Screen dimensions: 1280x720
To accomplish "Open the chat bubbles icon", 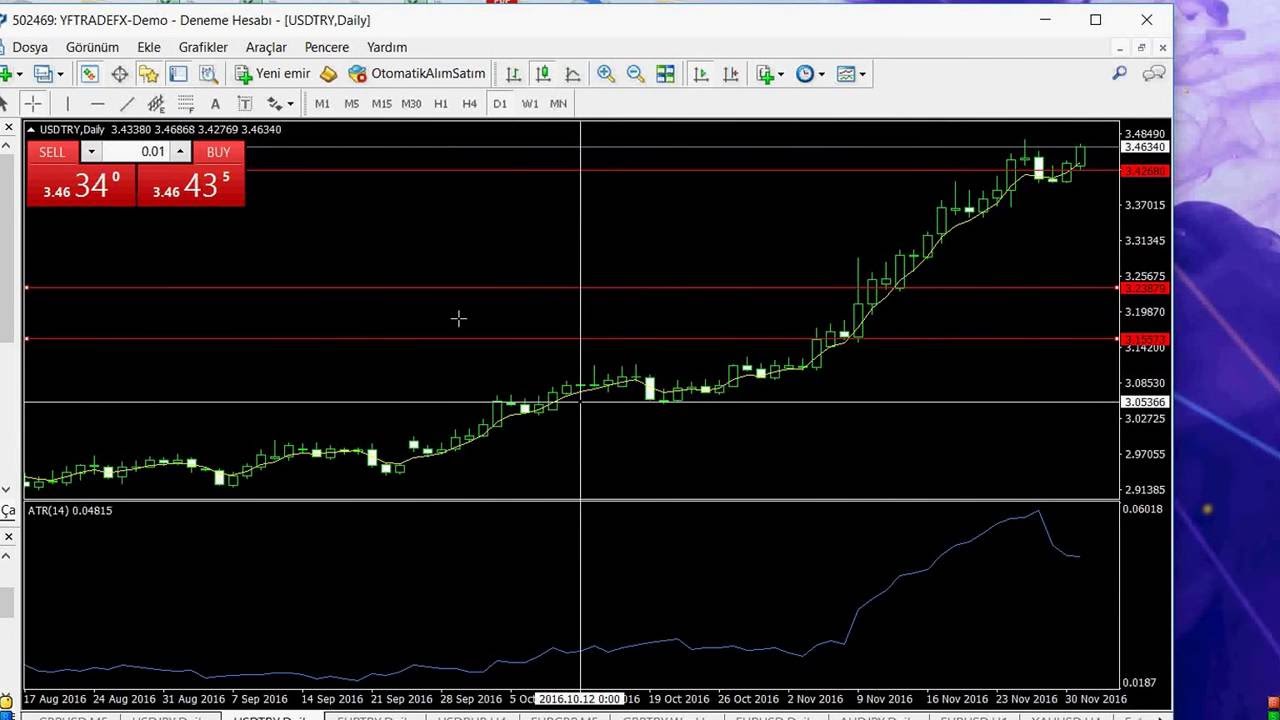I will tap(1154, 73).
